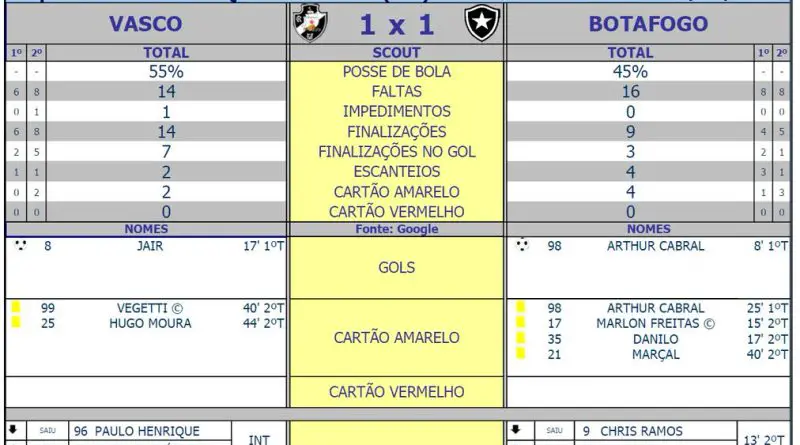Select the VASCO team header
Image resolution: width=800 pixels, height=445 pixels.
145,24
